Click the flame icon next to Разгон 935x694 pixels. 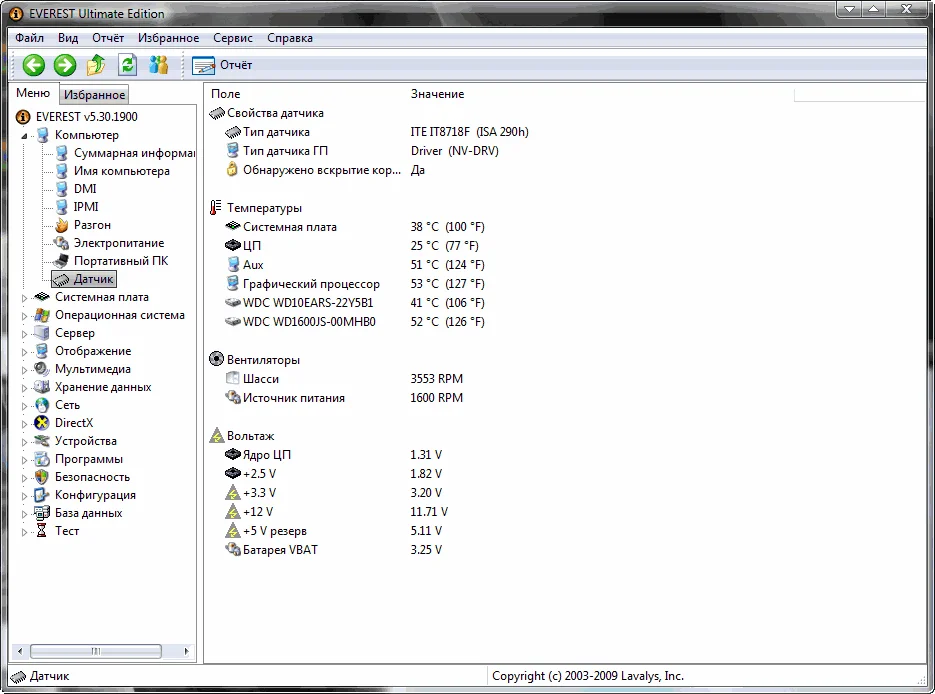point(61,225)
